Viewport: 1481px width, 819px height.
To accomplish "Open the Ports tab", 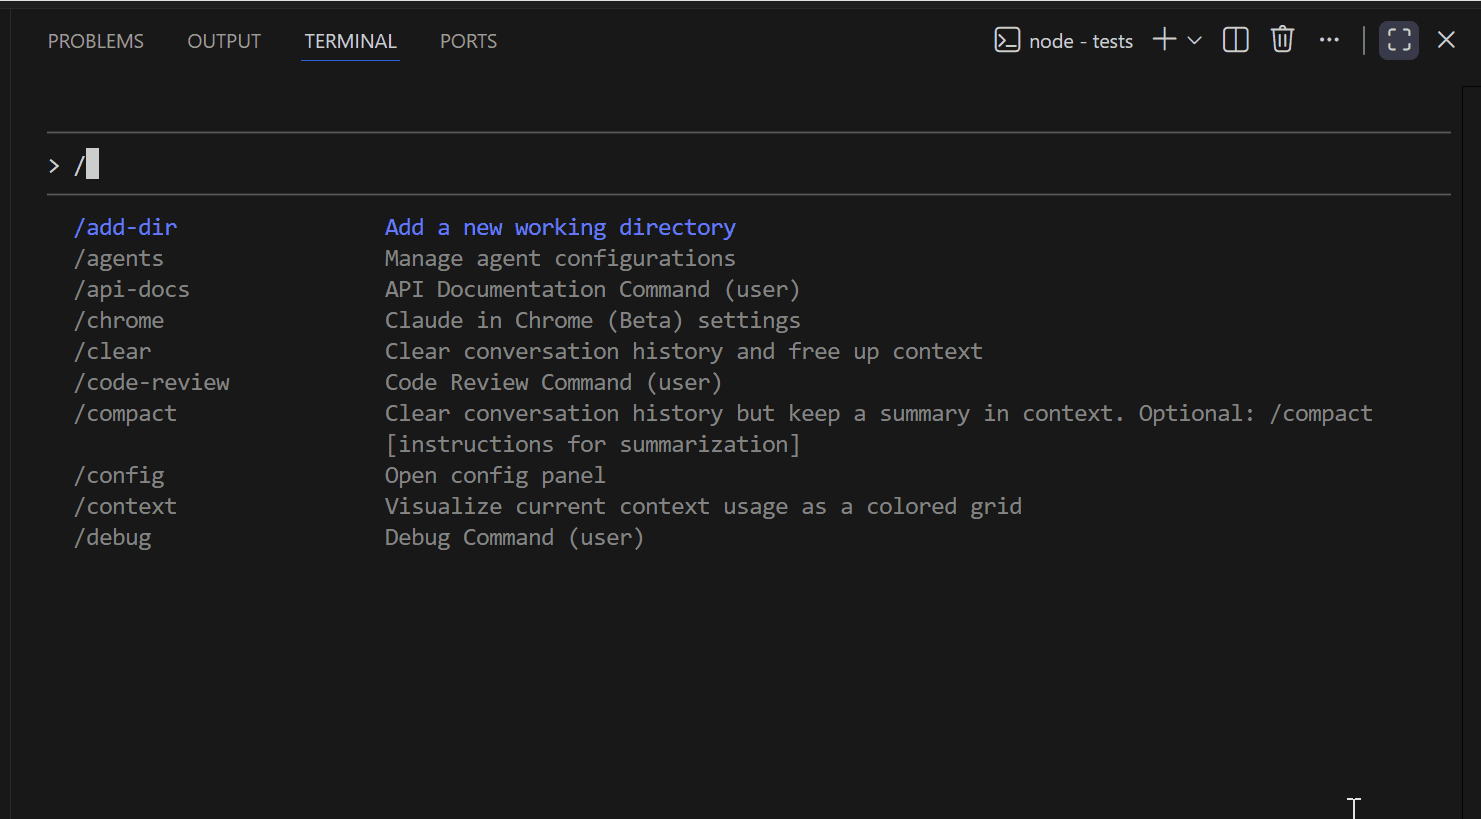I will point(468,41).
